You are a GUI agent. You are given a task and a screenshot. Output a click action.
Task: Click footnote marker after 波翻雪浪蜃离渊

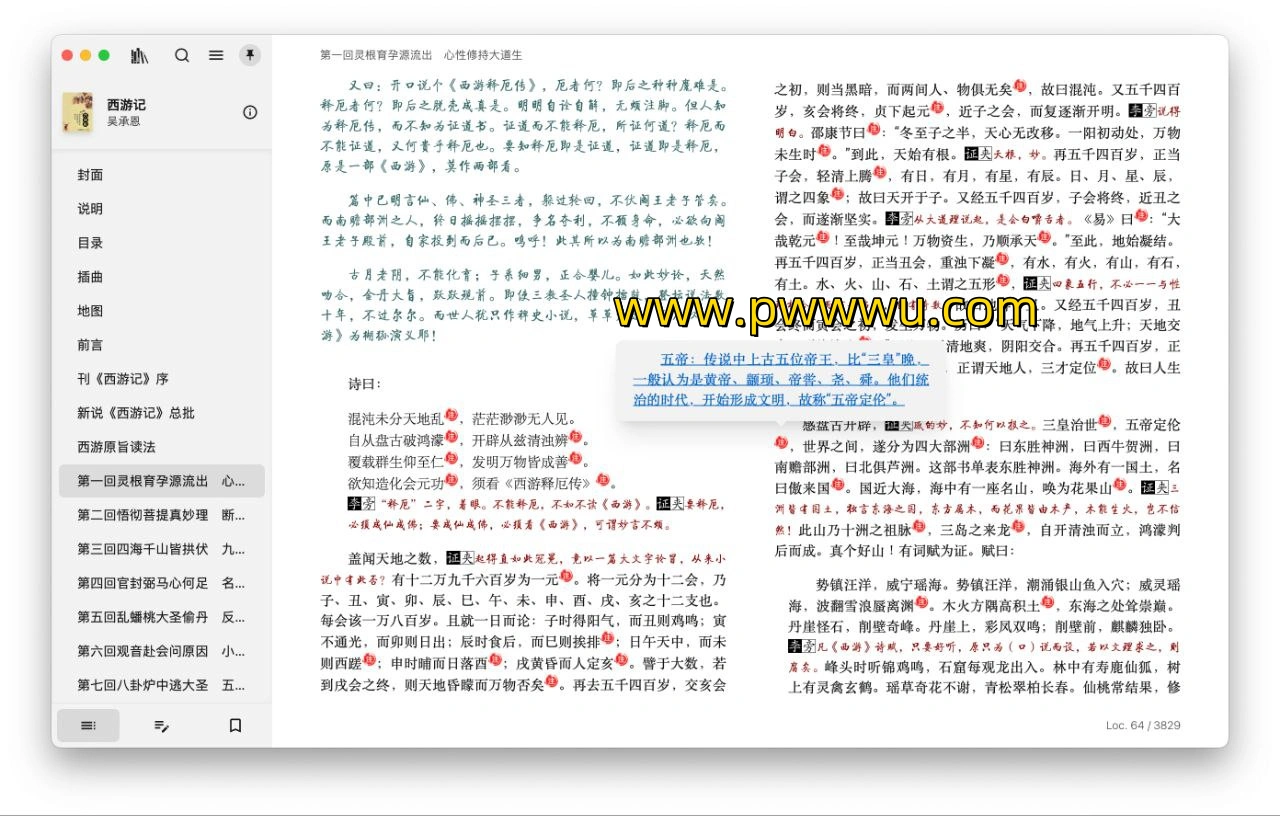pos(921,603)
